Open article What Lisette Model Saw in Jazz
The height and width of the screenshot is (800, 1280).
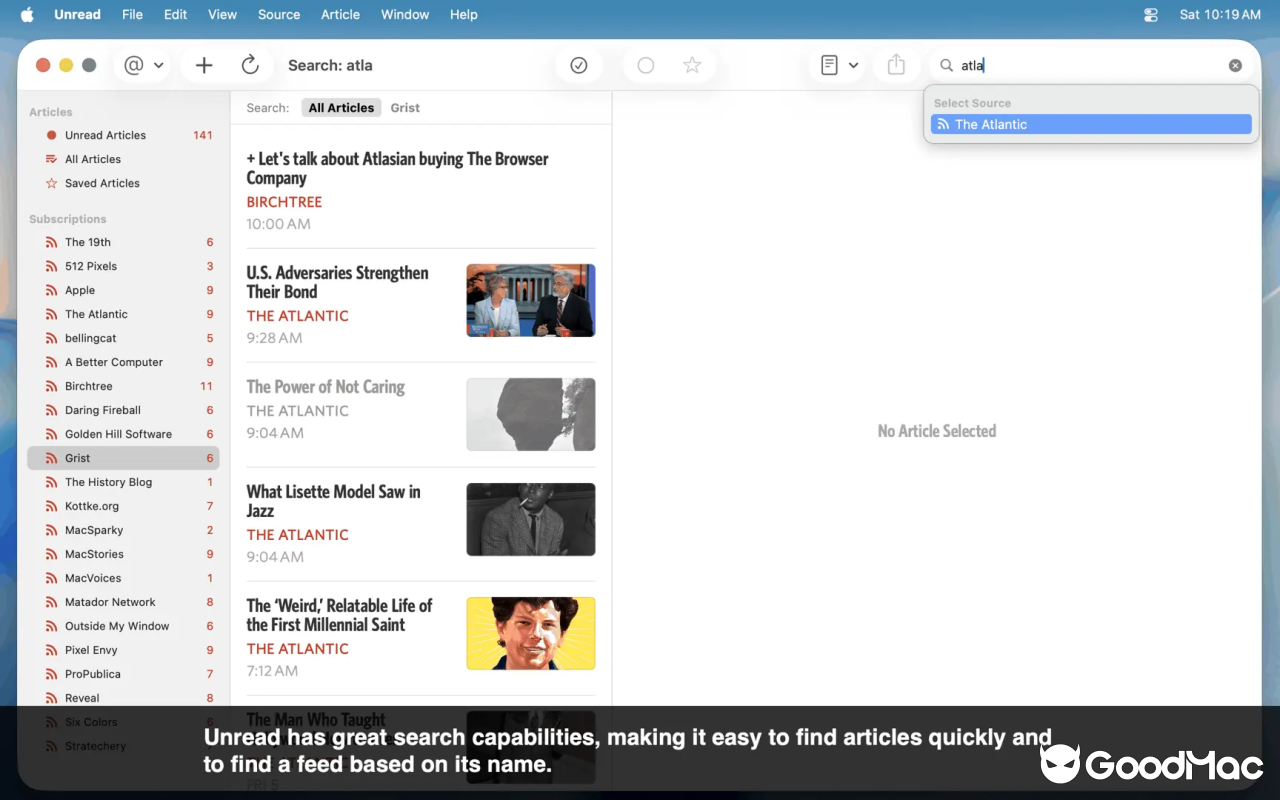coord(421,524)
